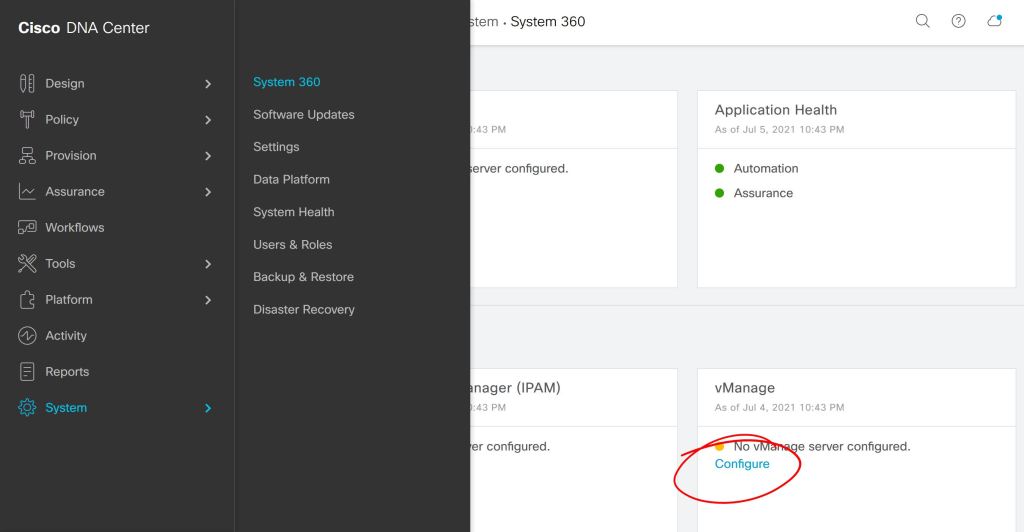This screenshot has height=532, width=1024.
Task: Open the Reports sidebar item
Action: (66, 372)
